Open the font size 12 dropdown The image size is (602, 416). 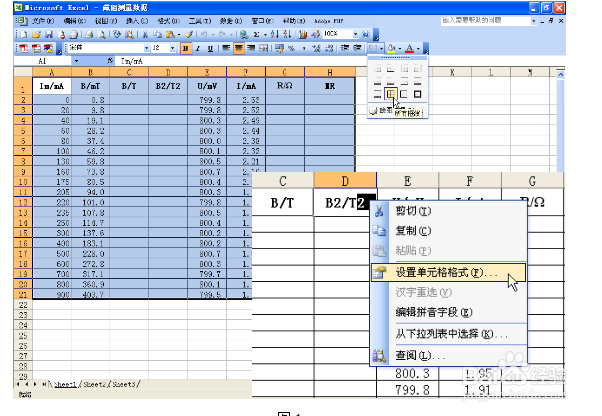[x=172, y=48]
